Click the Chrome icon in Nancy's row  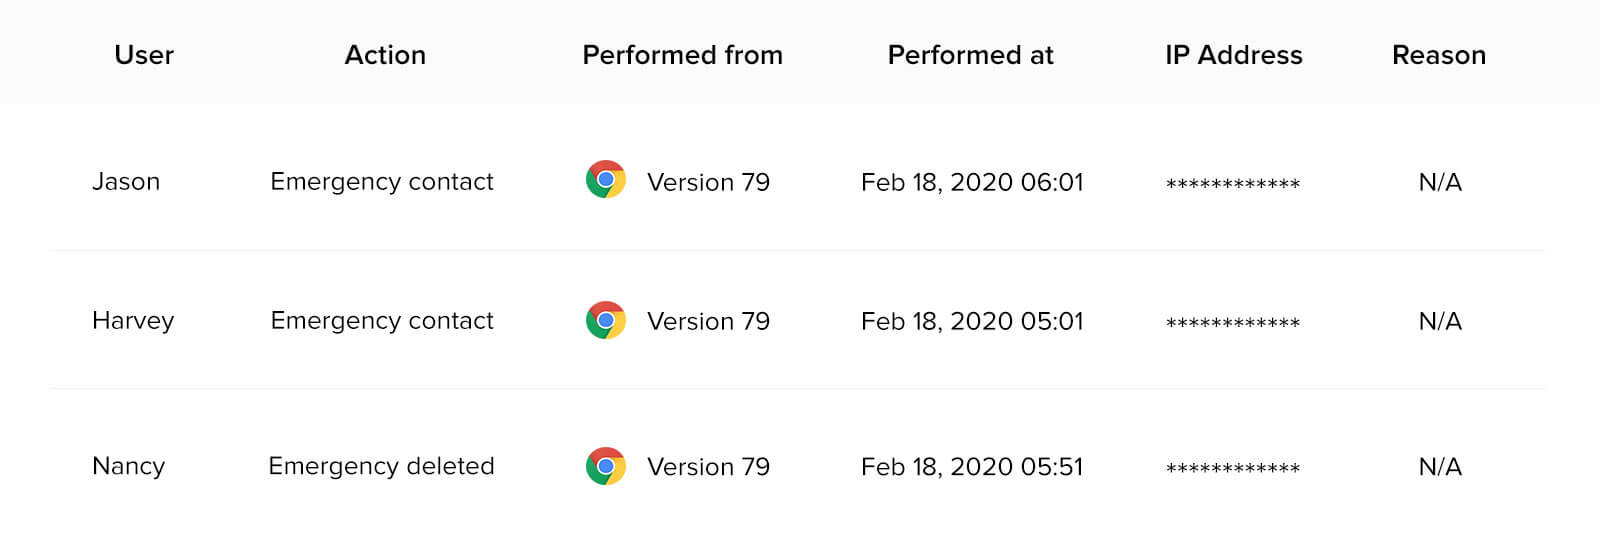605,466
